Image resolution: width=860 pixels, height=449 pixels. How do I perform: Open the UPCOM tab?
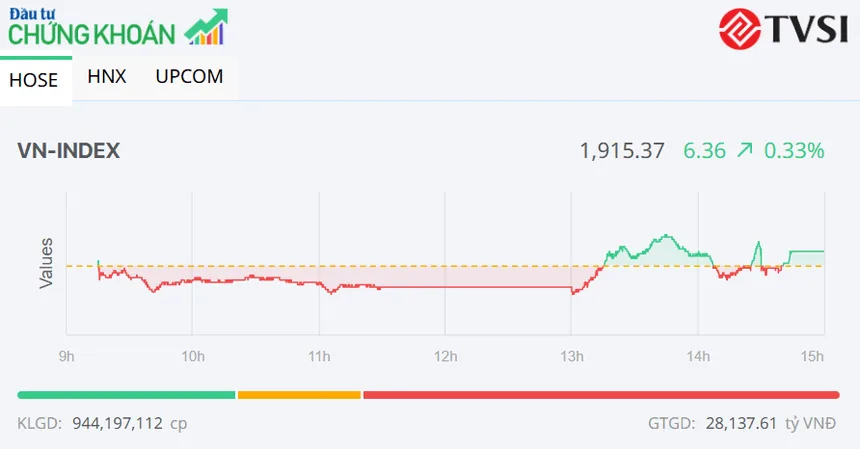click(x=189, y=76)
